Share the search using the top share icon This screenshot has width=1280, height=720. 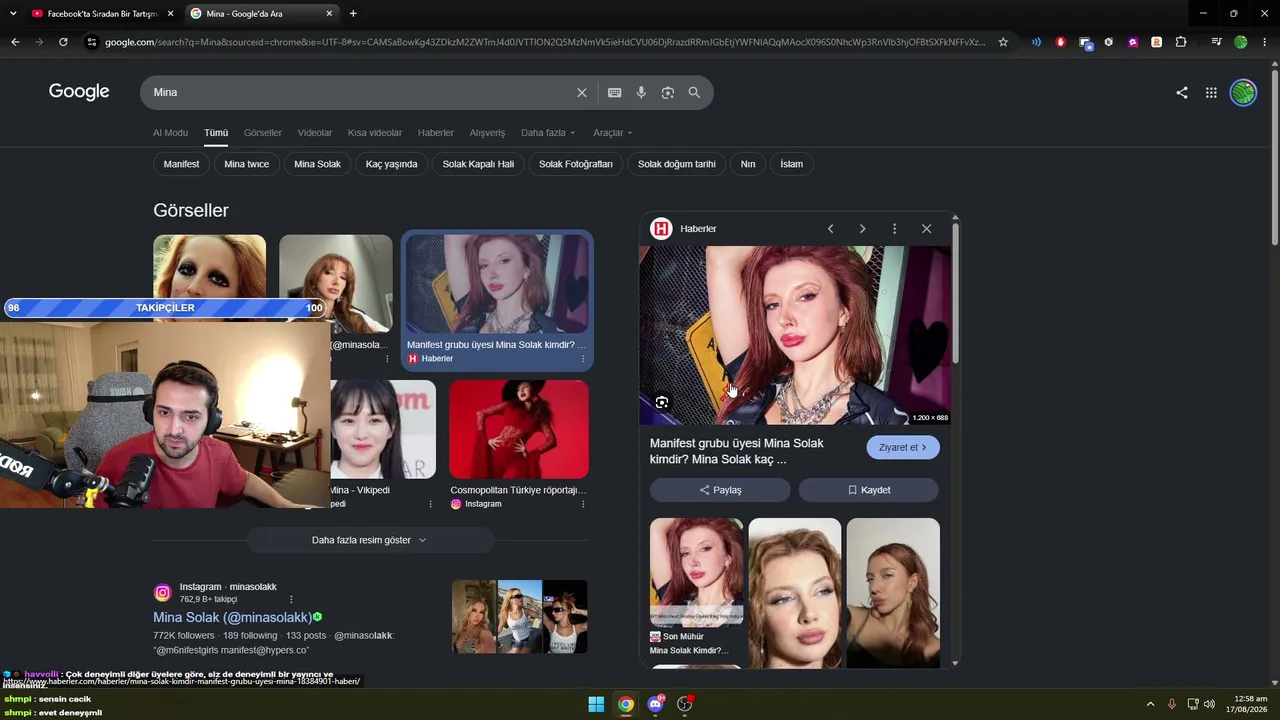pos(1182,92)
